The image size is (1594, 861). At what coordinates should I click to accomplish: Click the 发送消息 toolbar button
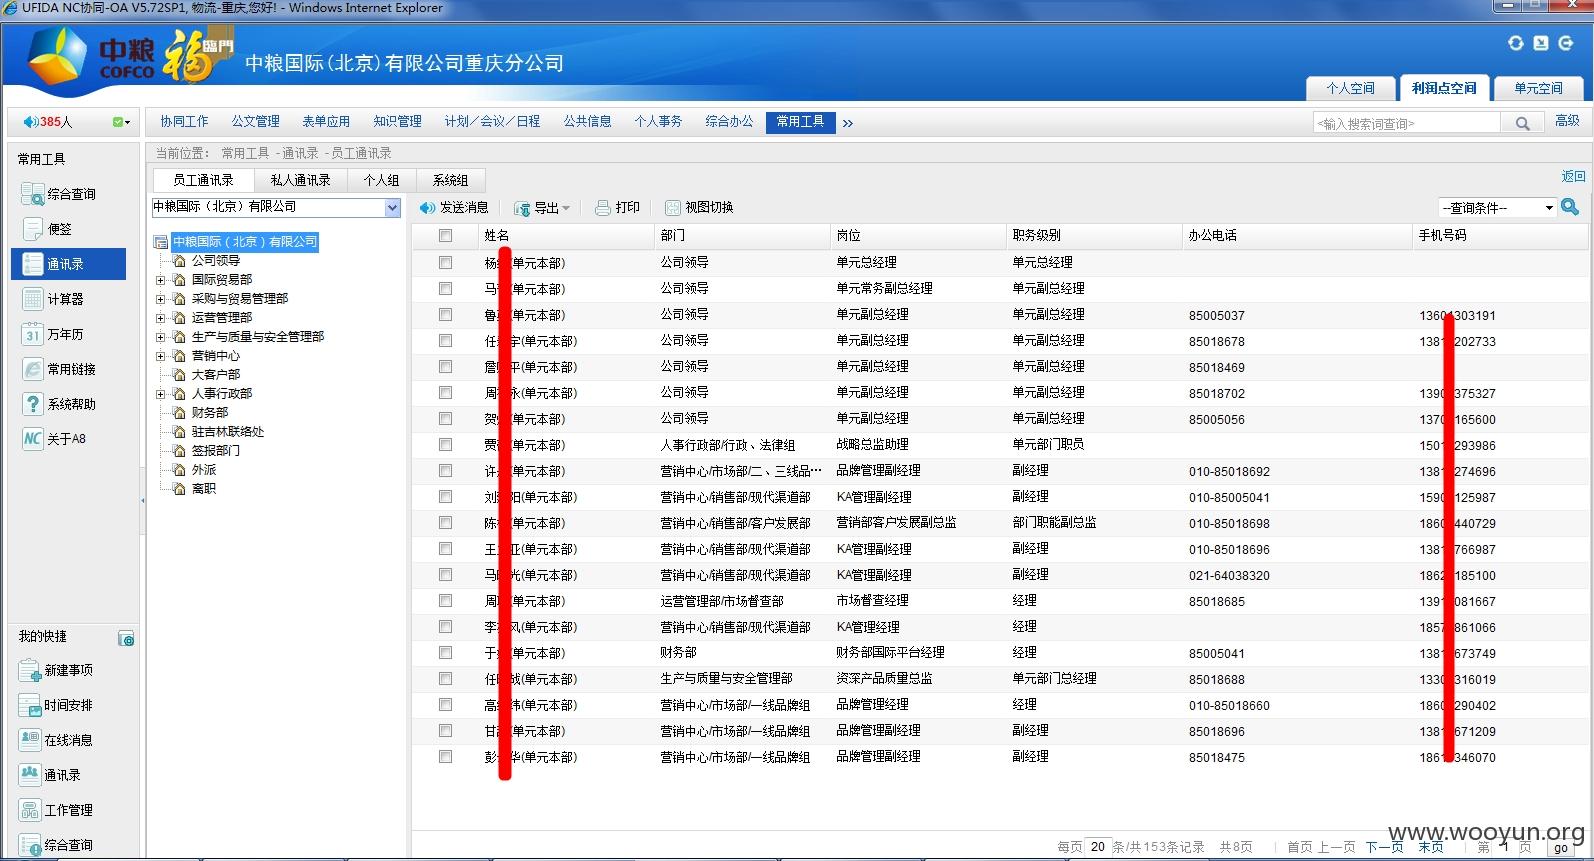point(454,207)
